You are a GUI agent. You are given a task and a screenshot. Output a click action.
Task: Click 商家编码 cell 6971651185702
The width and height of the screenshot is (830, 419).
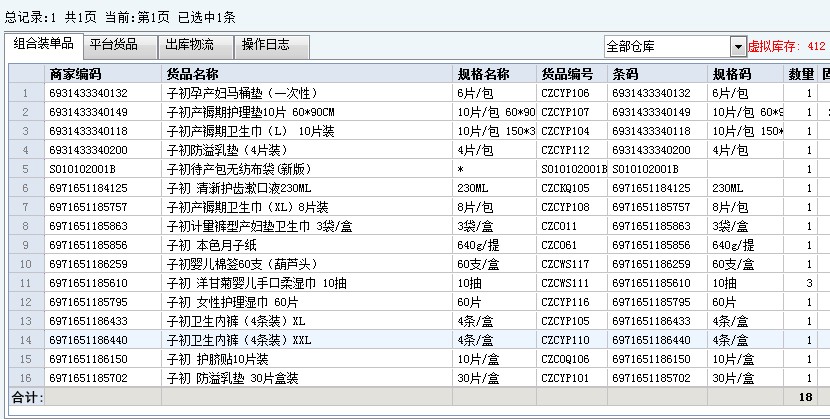(103, 378)
